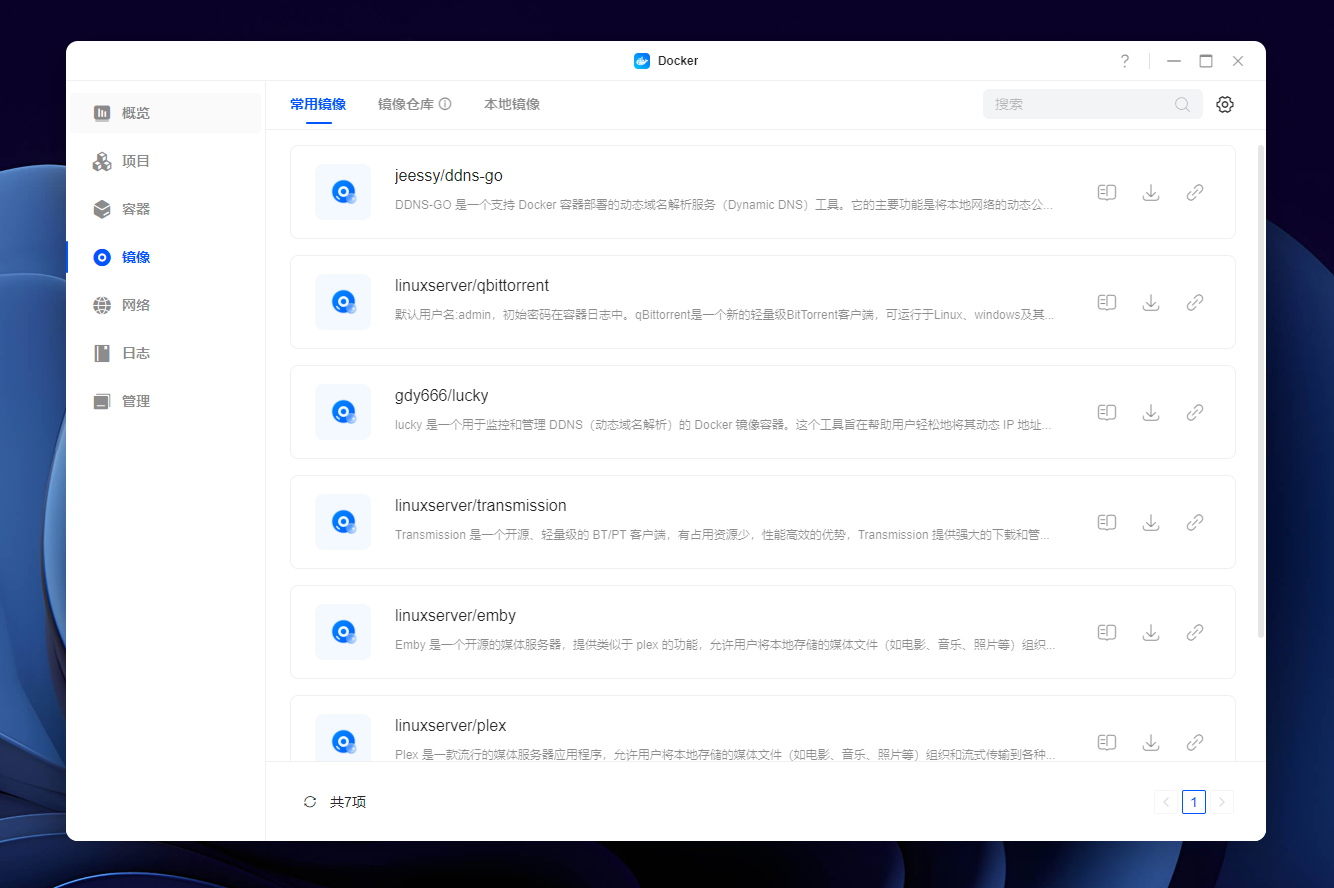Click link icon for linuxserver/plex
The image size is (1334, 888).
[1195, 742]
